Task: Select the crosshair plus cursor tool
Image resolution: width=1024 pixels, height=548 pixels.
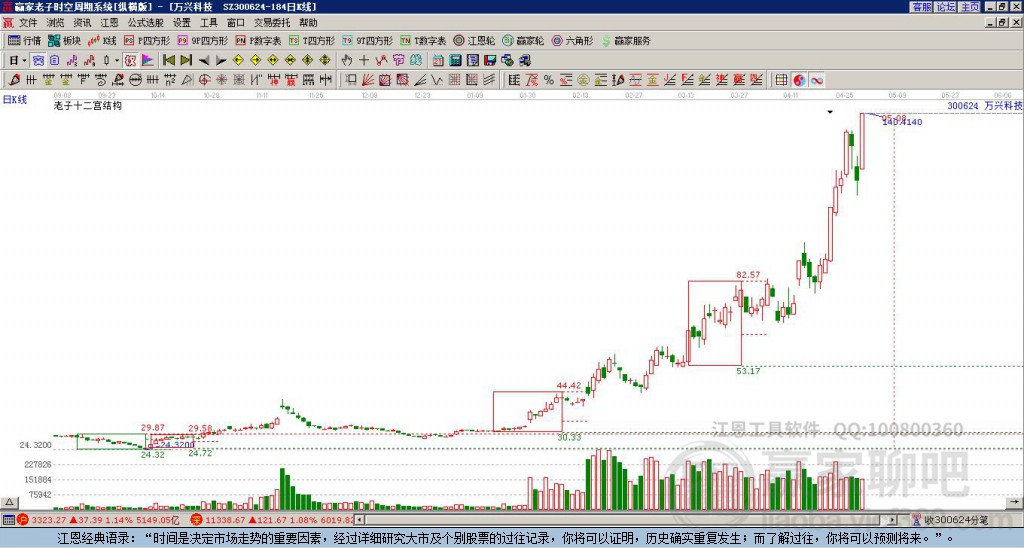Action: (x=364, y=61)
